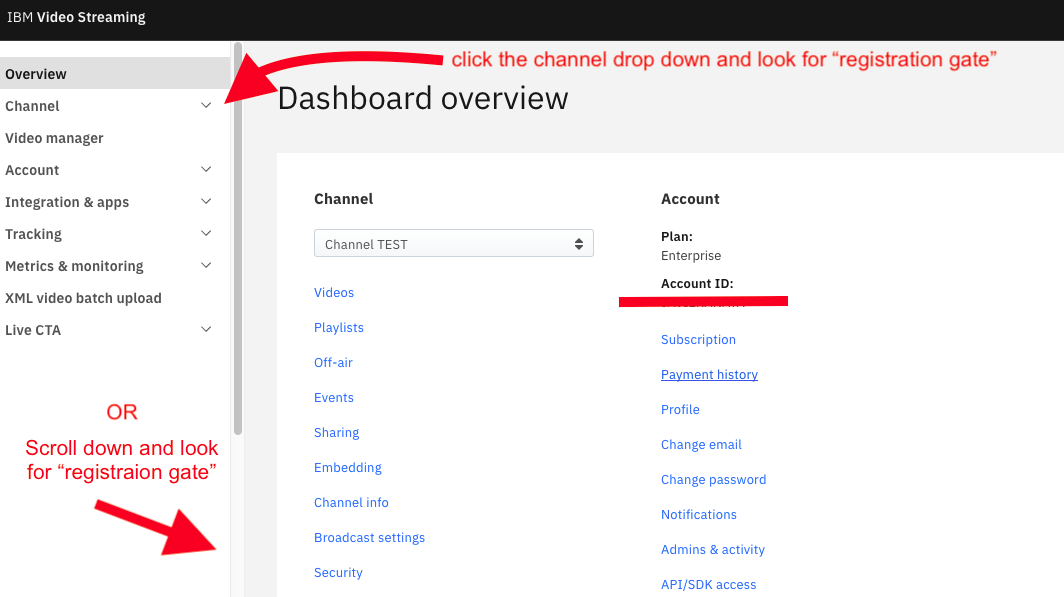Open the Sharing link

click(337, 433)
